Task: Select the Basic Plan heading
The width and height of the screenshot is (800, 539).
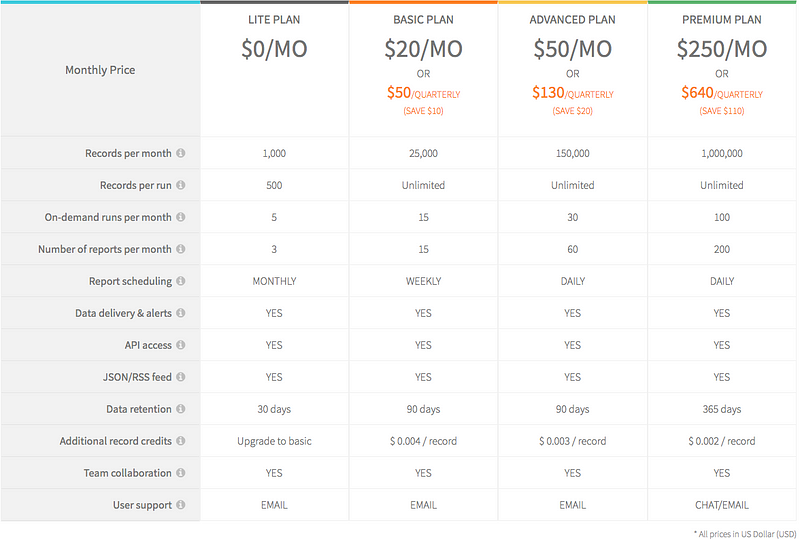Action: (423, 20)
